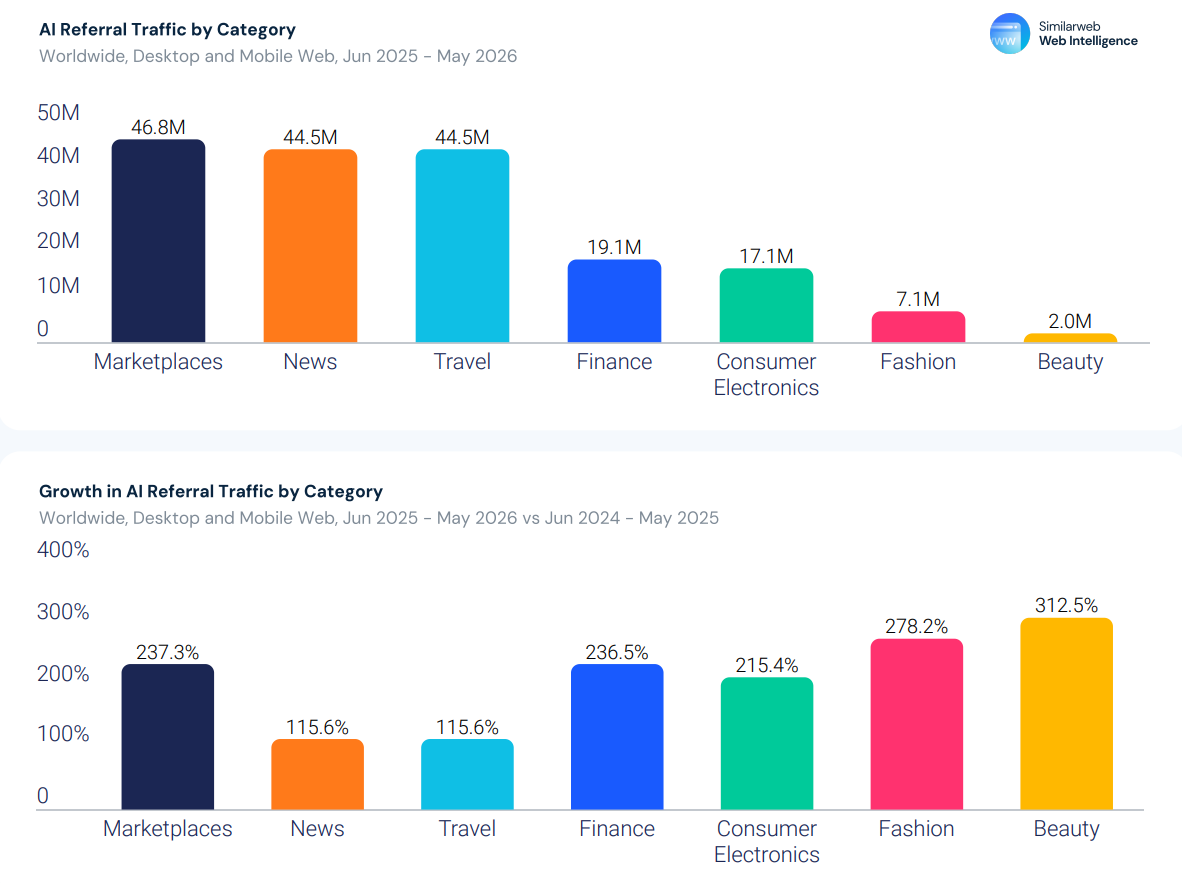
Task: Click the Similarweb globe logo icon
Action: pyautogui.click(x=1009, y=34)
